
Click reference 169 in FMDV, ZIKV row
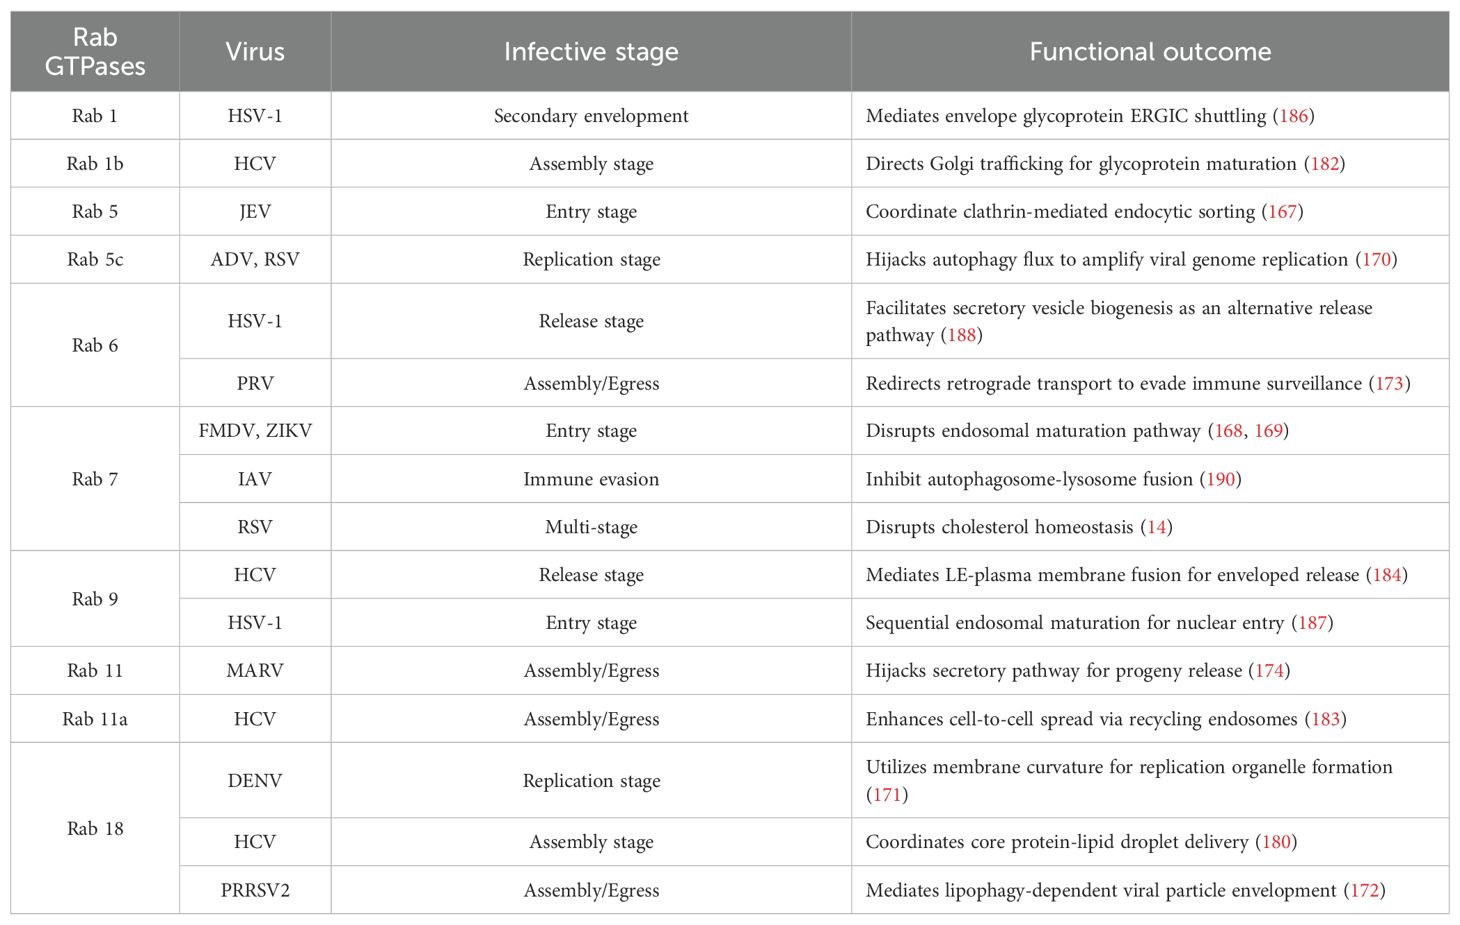(1268, 431)
